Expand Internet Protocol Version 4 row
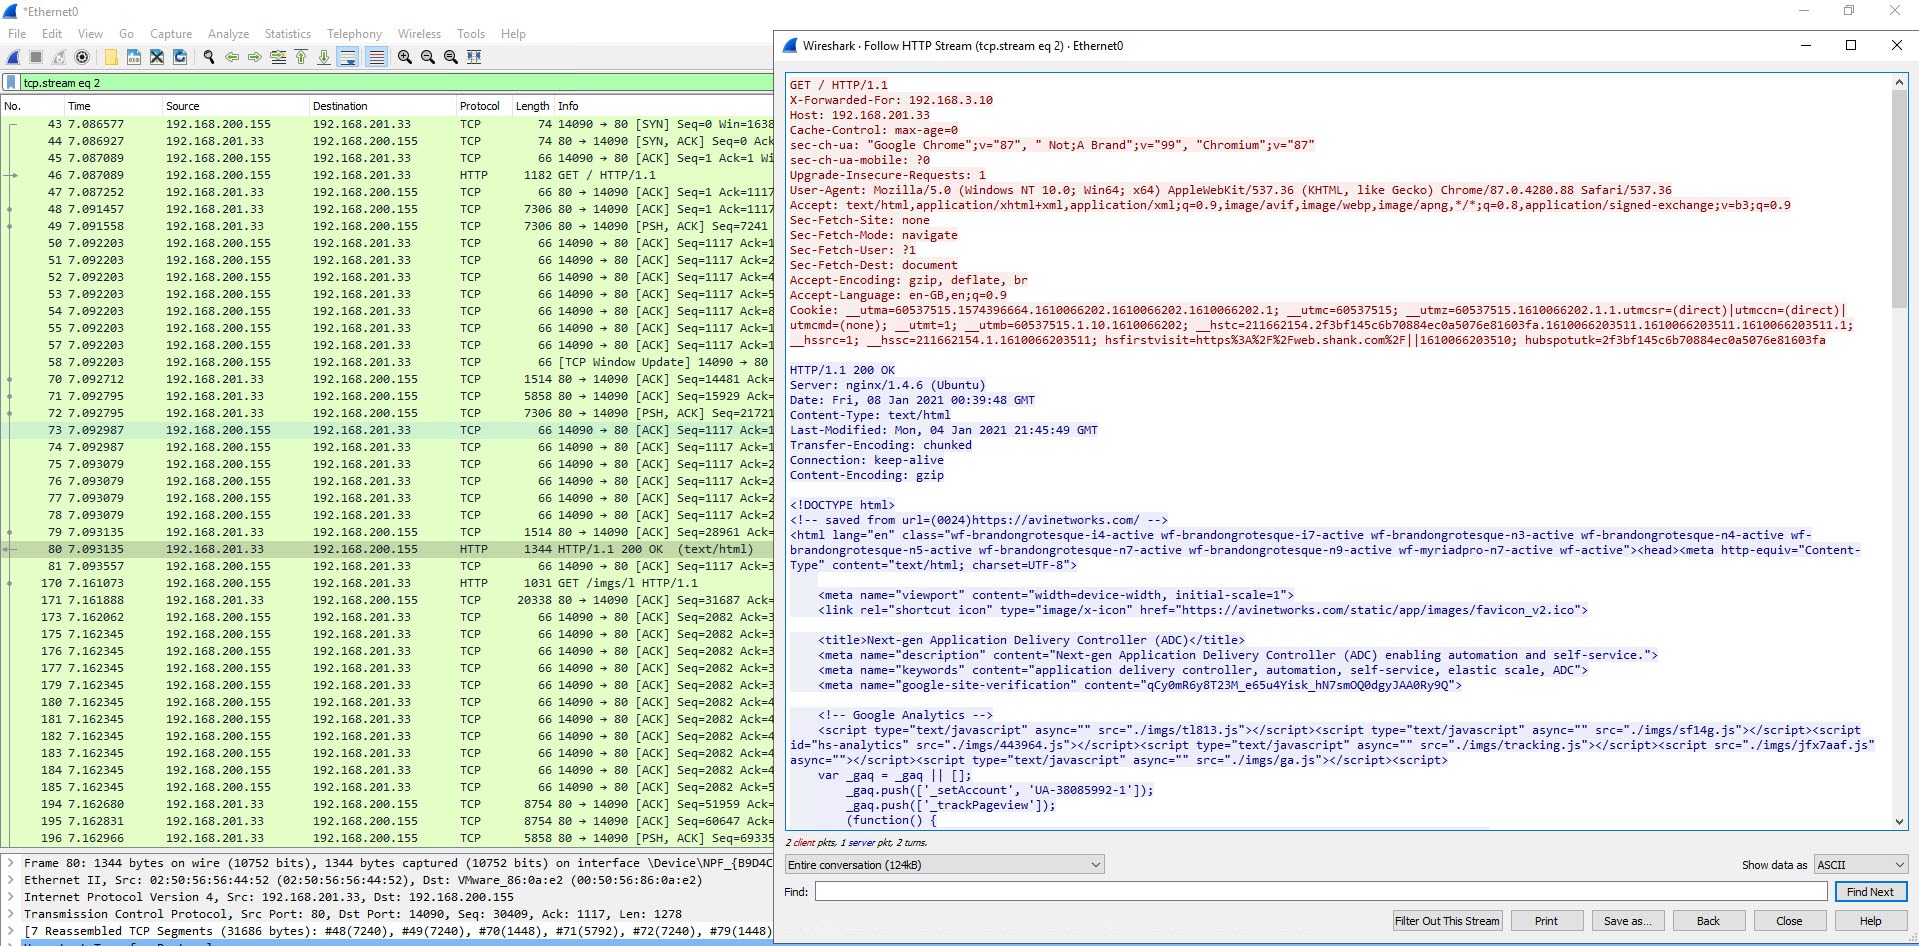Screen dimensions: 1919x946 click(x=11, y=897)
